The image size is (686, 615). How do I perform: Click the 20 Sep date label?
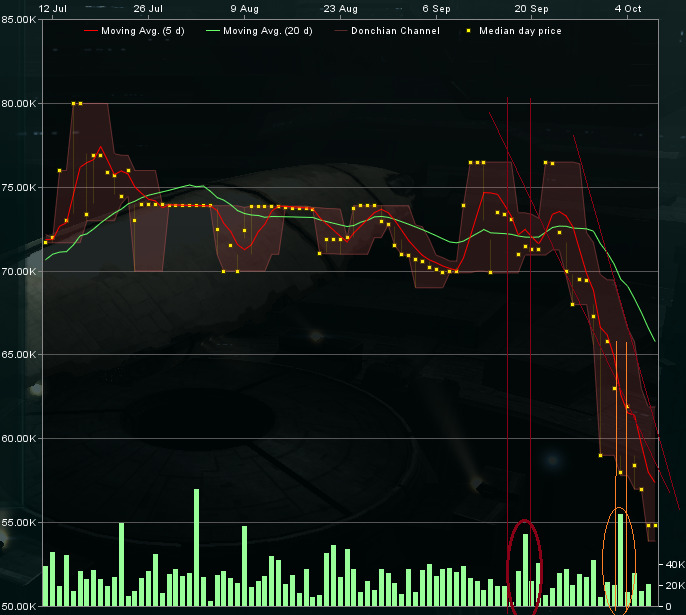(x=531, y=8)
